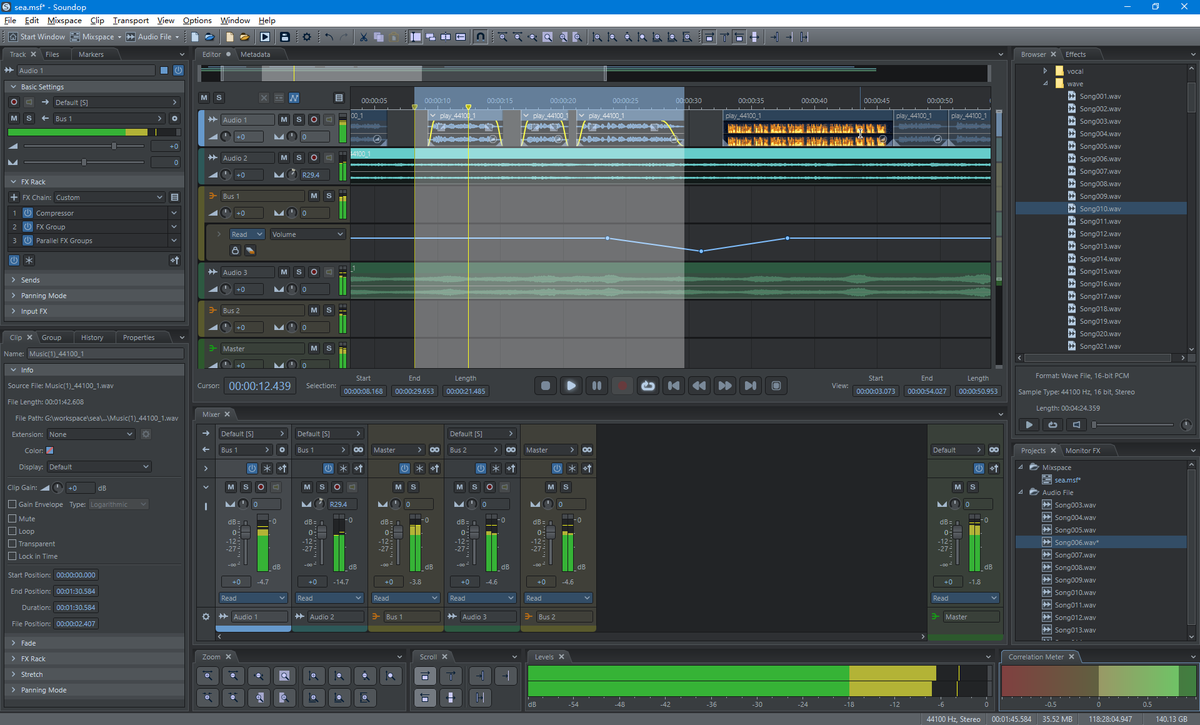Click the track list icon above track headers
This screenshot has width=1200, height=725.
tap(339, 97)
